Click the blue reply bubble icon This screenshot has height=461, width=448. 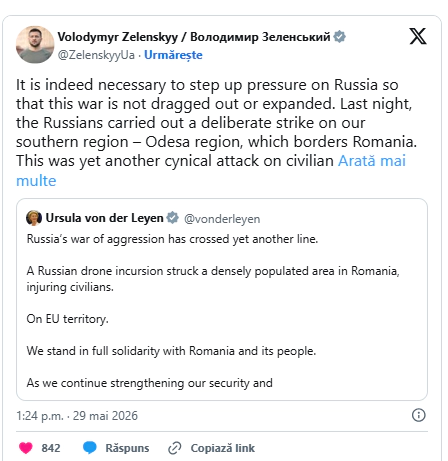[89, 448]
